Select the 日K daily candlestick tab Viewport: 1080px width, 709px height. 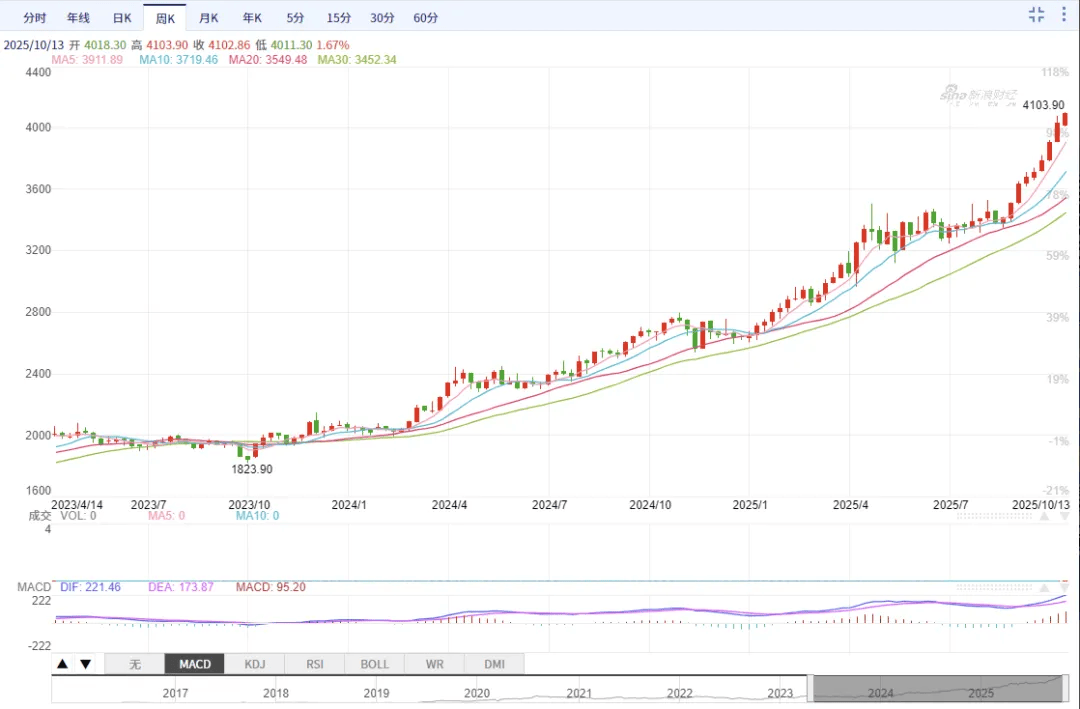(x=121, y=18)
